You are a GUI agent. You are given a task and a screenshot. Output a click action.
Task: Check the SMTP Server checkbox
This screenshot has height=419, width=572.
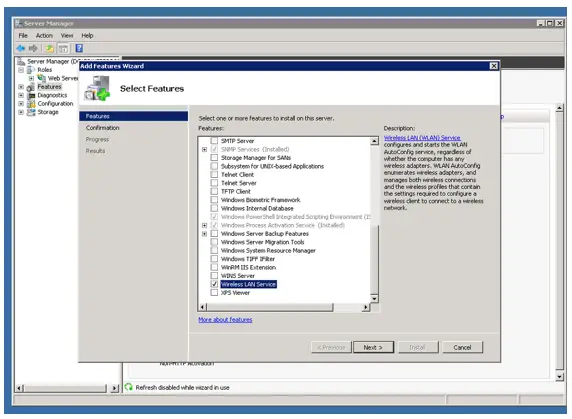[214, 141]
